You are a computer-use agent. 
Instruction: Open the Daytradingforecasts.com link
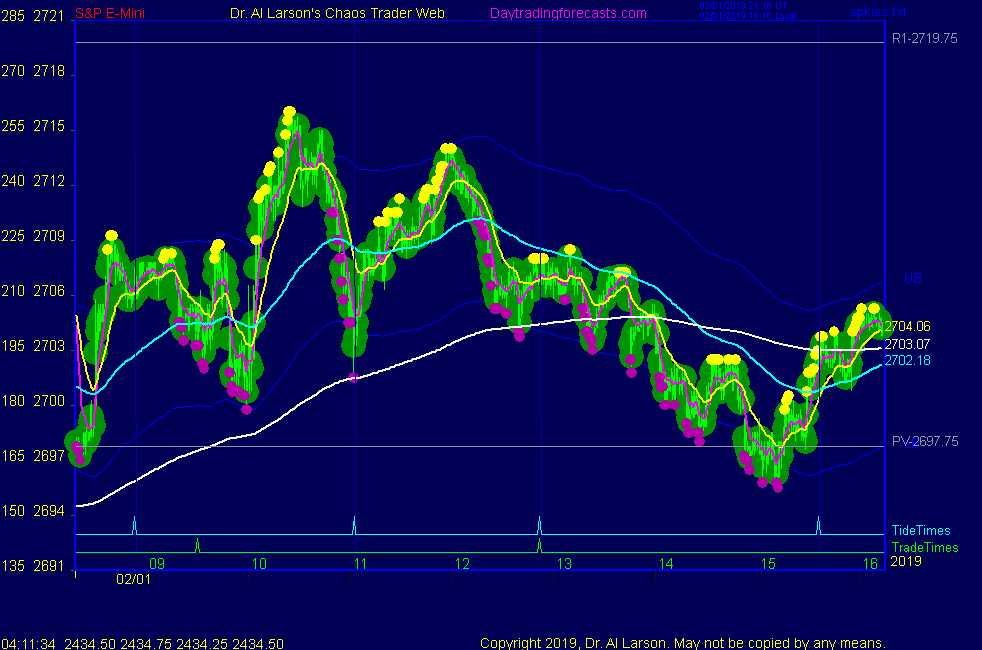click(x=568, y=13)
